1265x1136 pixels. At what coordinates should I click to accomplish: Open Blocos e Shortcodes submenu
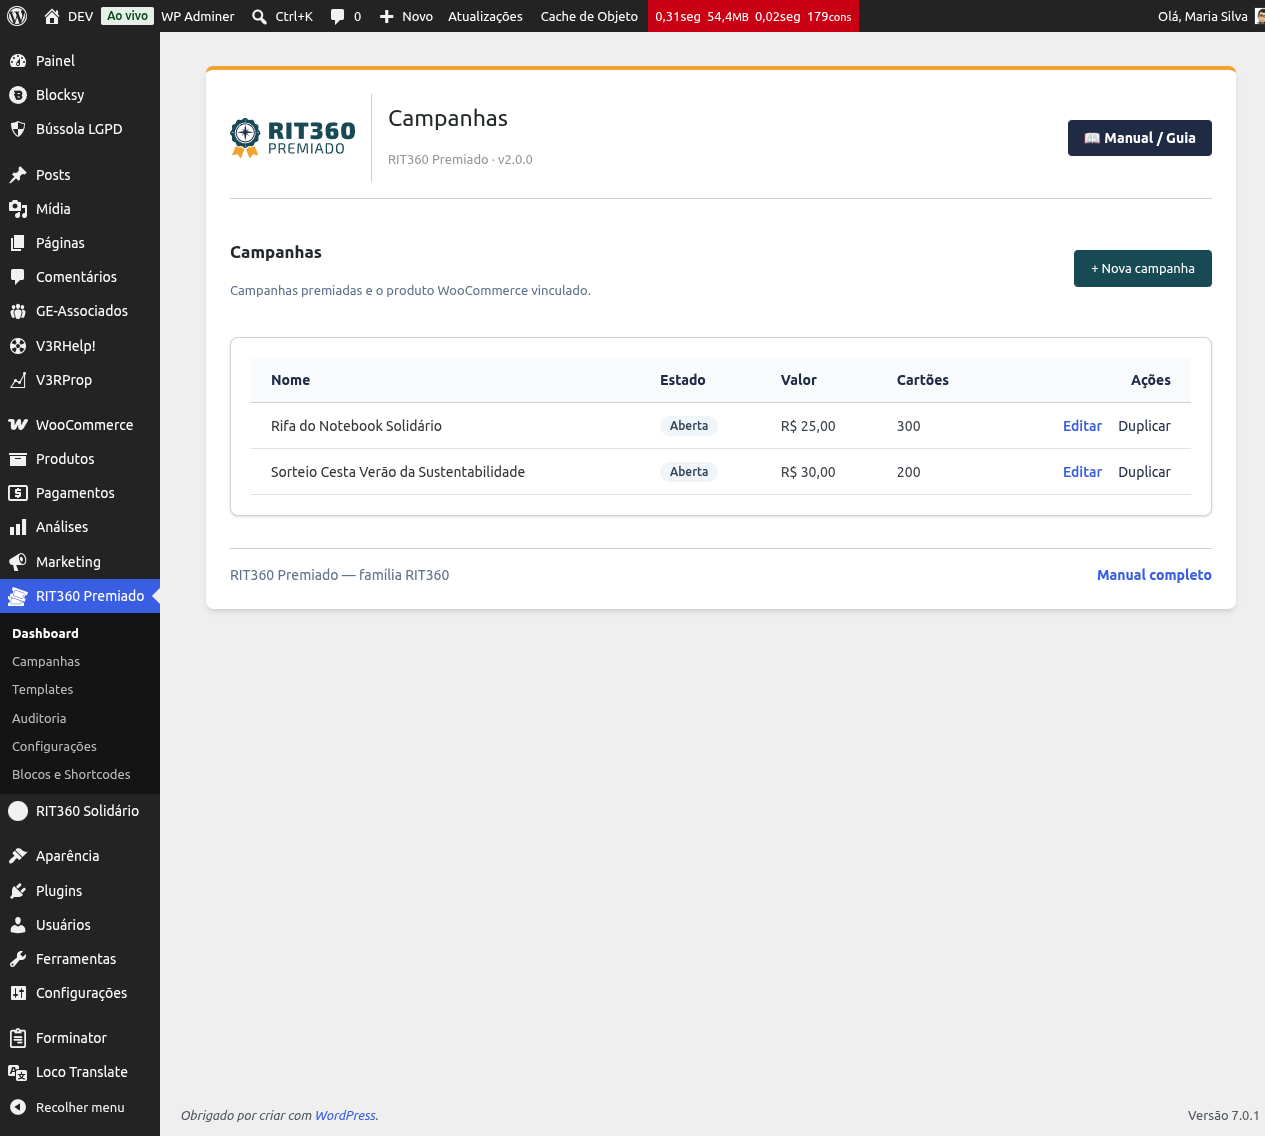pyautogui.click(x=71, y=774)
